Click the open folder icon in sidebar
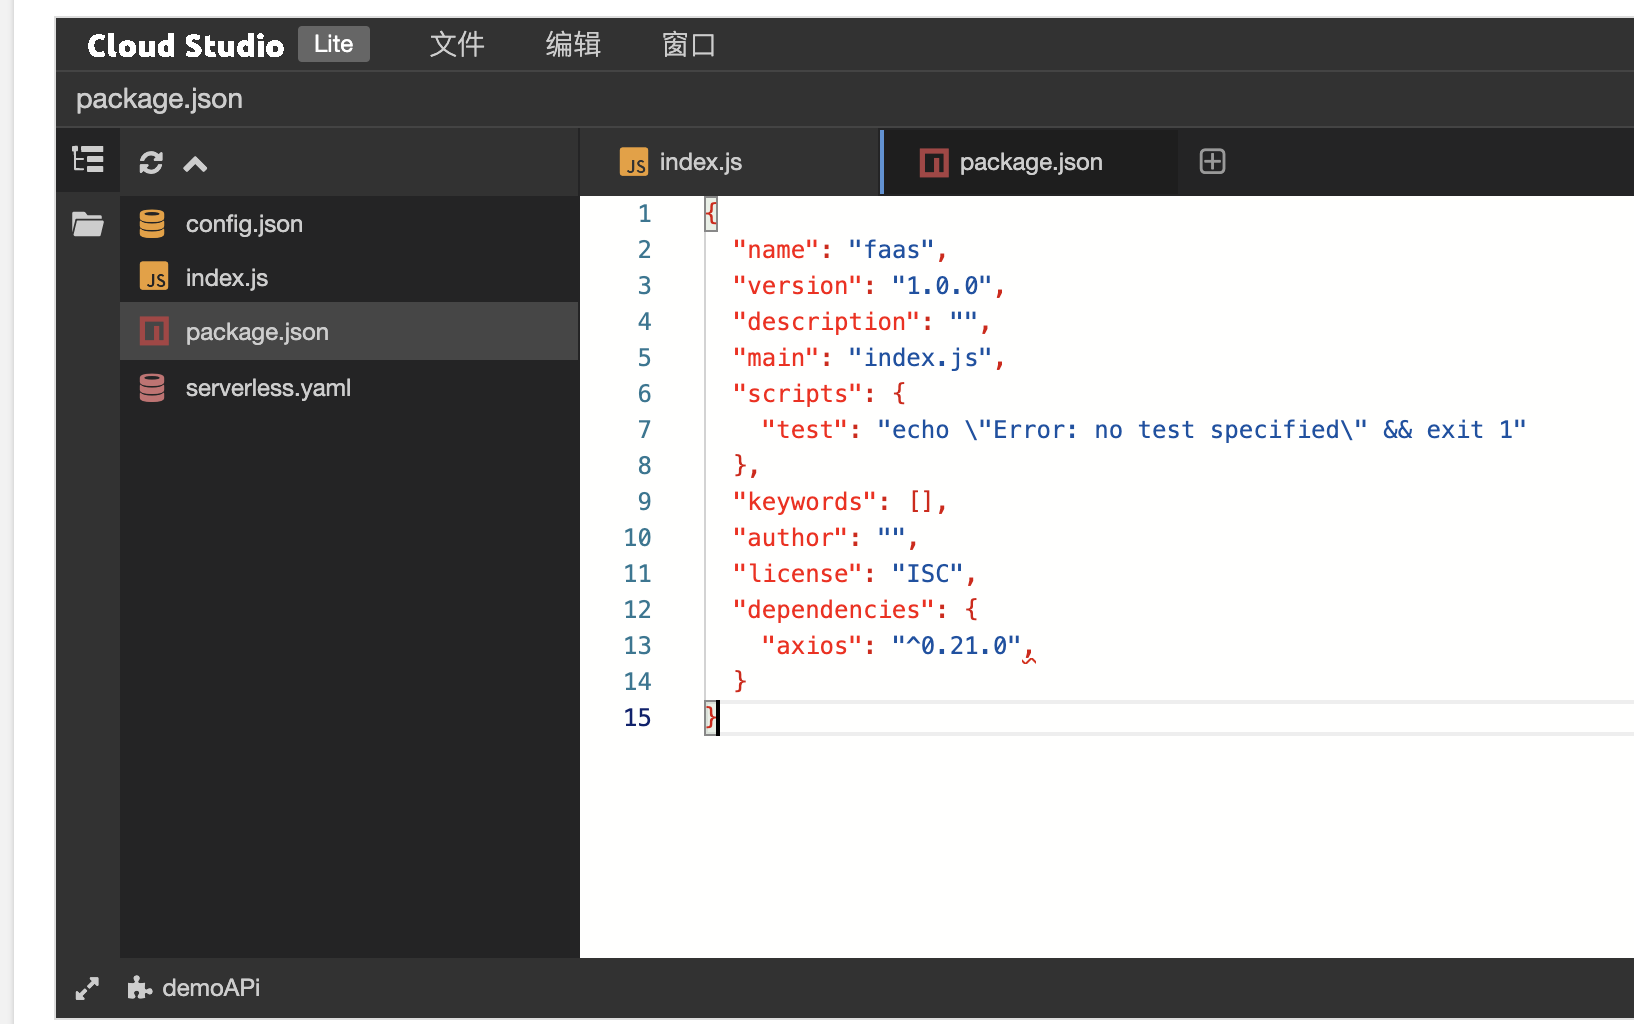 click(x=88, y=224)
